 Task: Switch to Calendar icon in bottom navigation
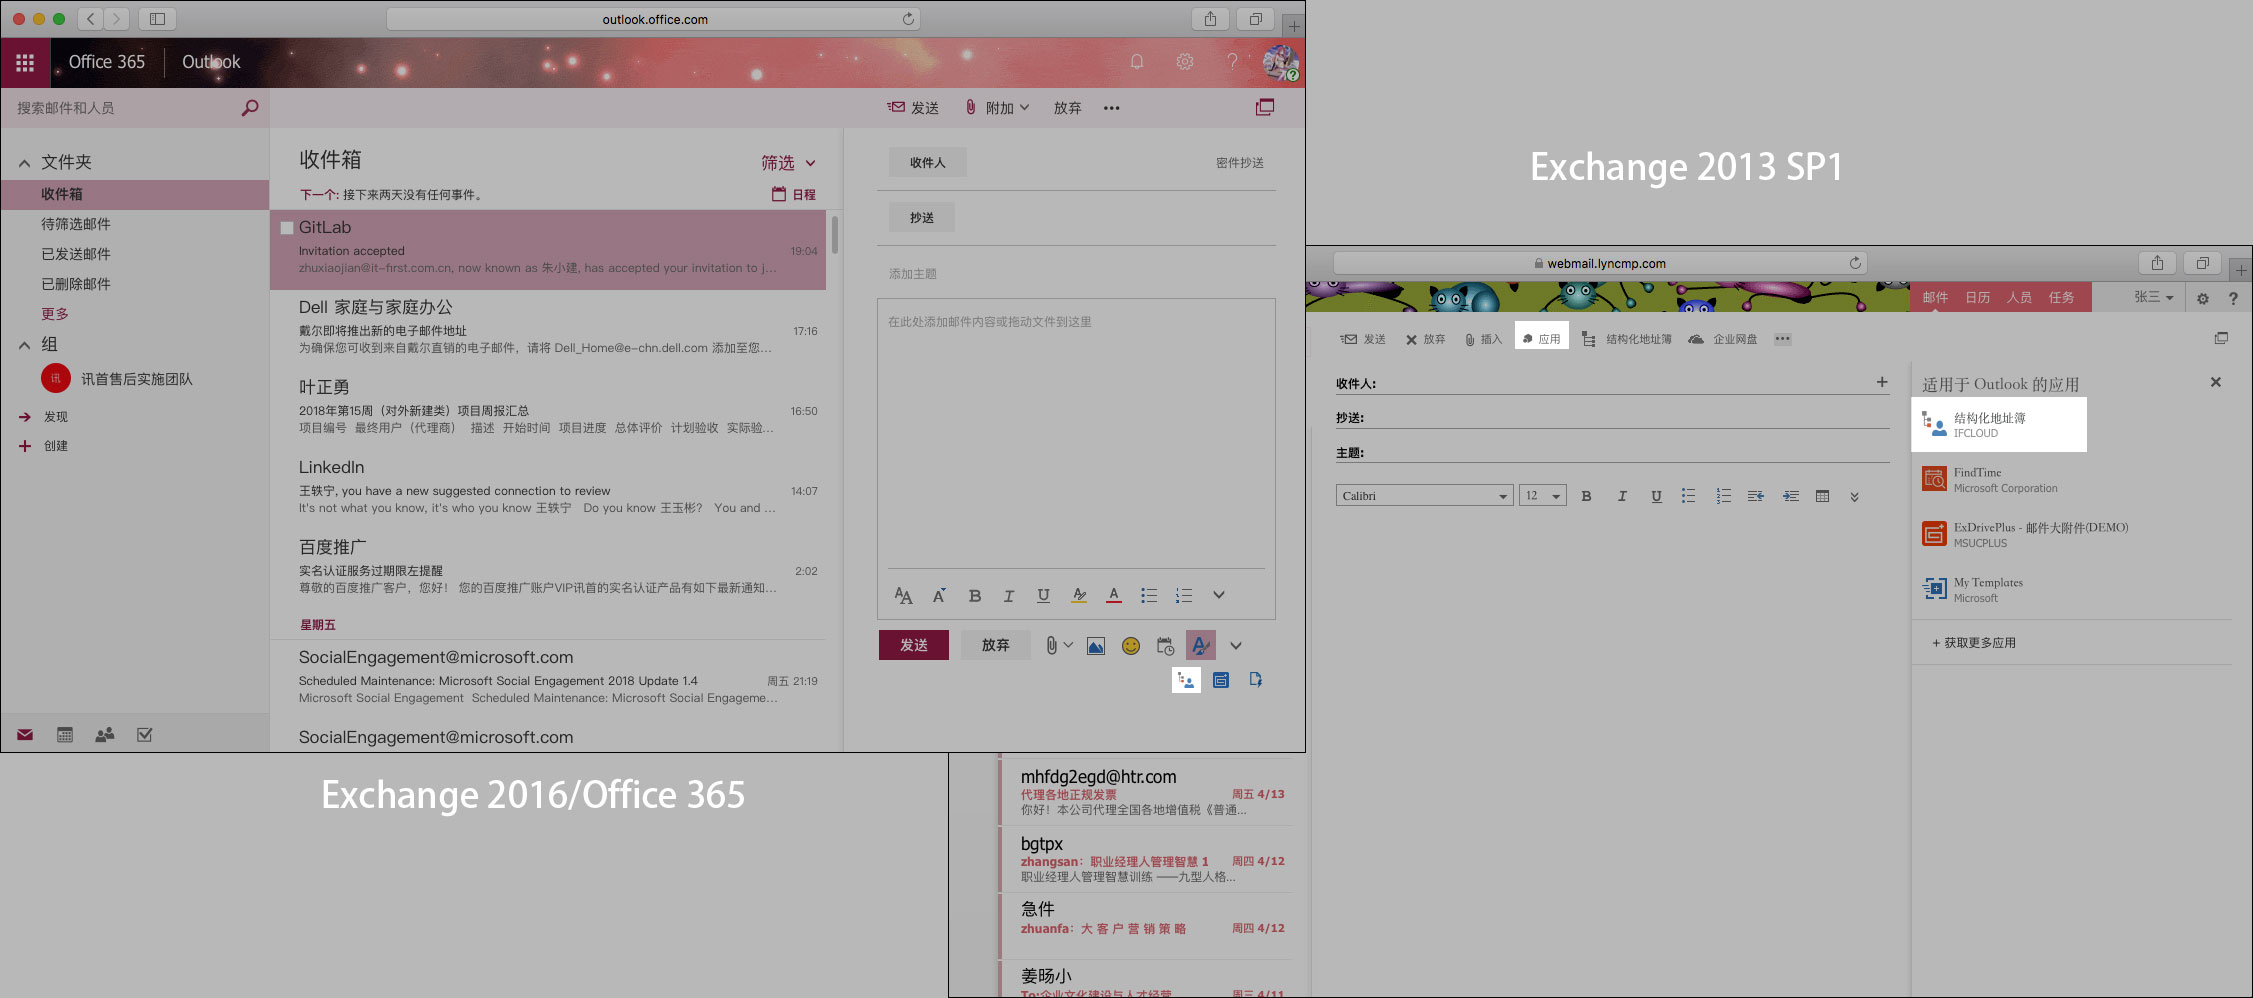click(65, 735)
